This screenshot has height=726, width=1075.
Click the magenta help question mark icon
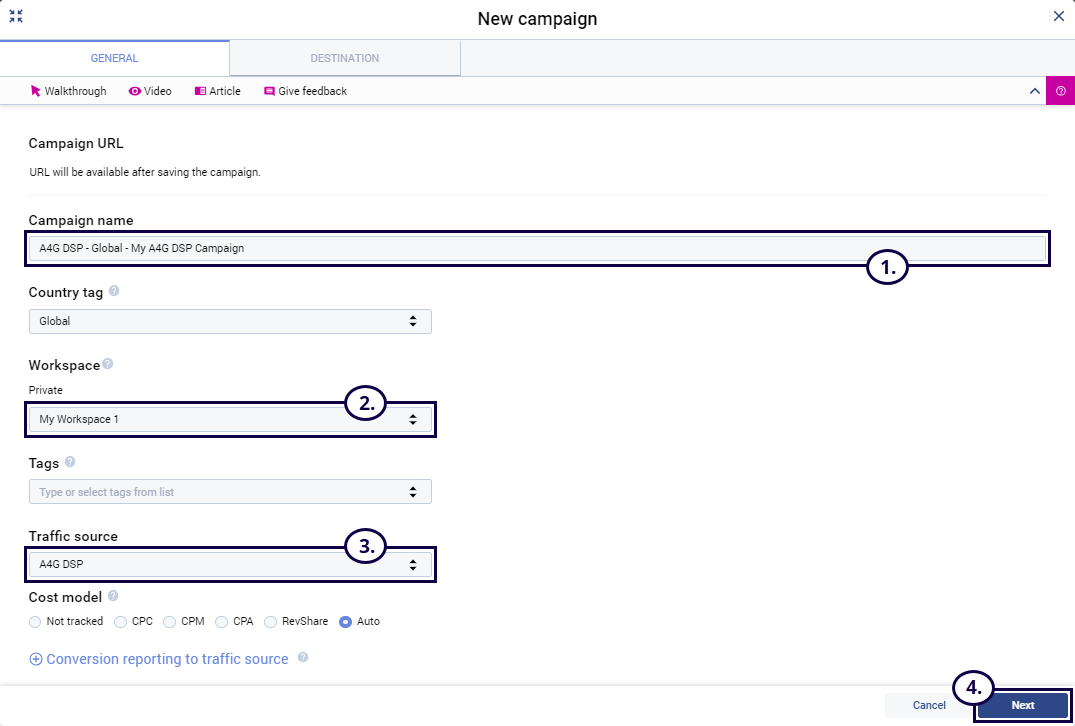(x=1060, y=91)
